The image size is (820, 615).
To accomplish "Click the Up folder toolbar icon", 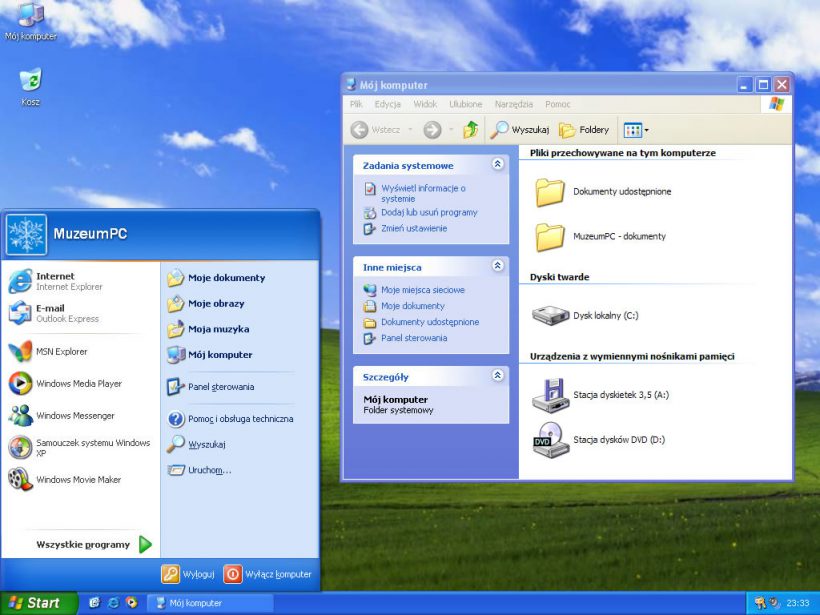I will coord(470,129).
